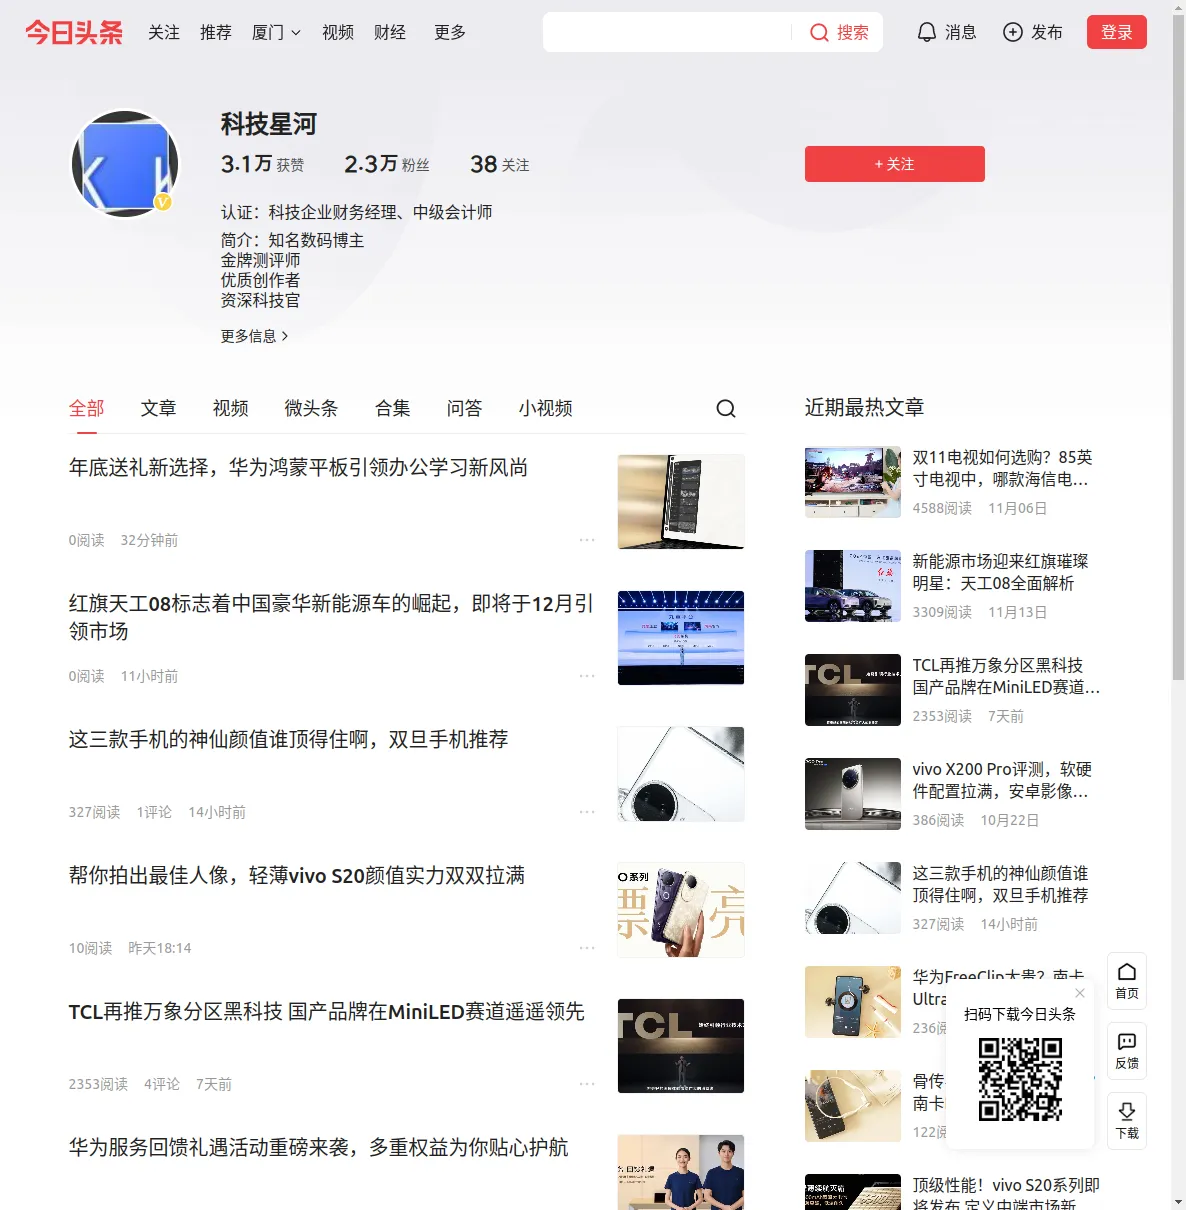The width and height of the screenshot is (1186, 1210).
Task: Open hot article 这三款手机的神仙颜值
Action: pyautogui.click(x=1000, y=884)
